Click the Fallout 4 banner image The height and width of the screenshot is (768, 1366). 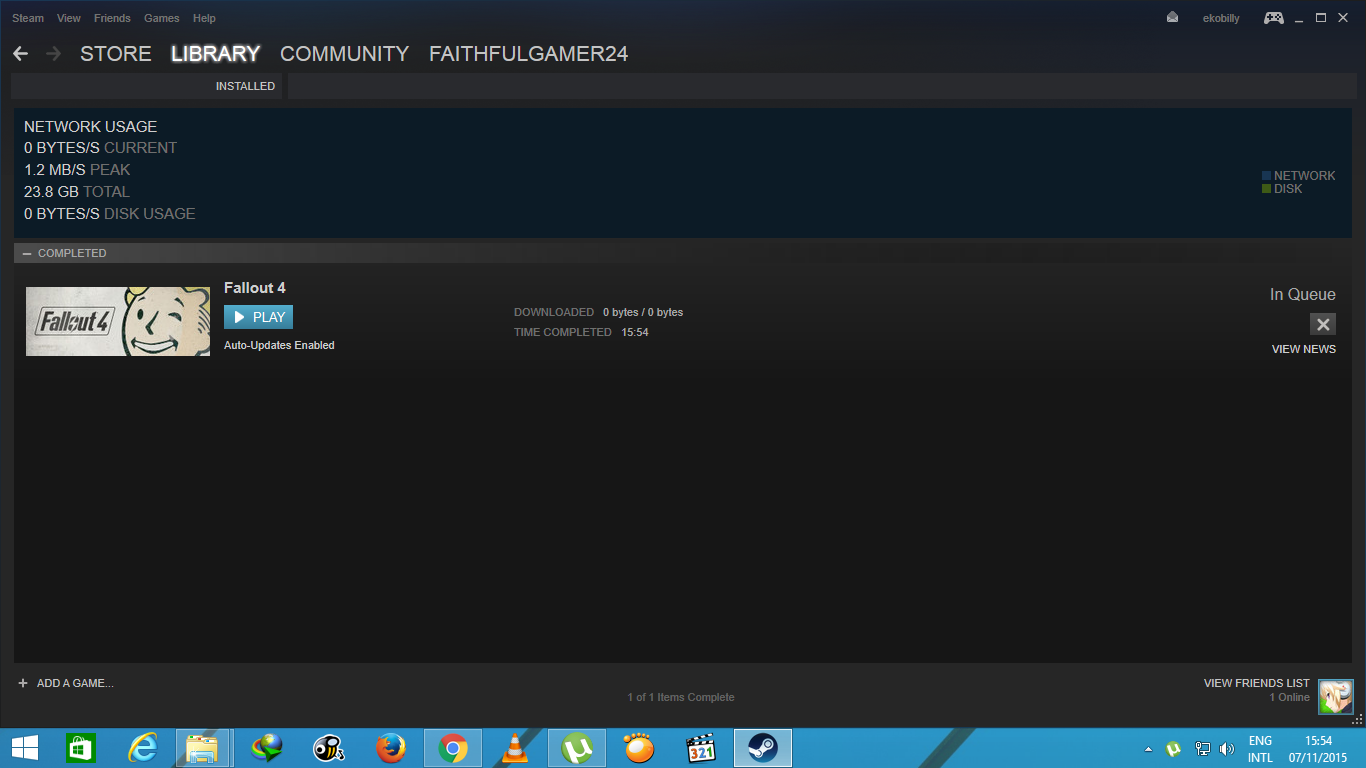(x=118, y=321)
